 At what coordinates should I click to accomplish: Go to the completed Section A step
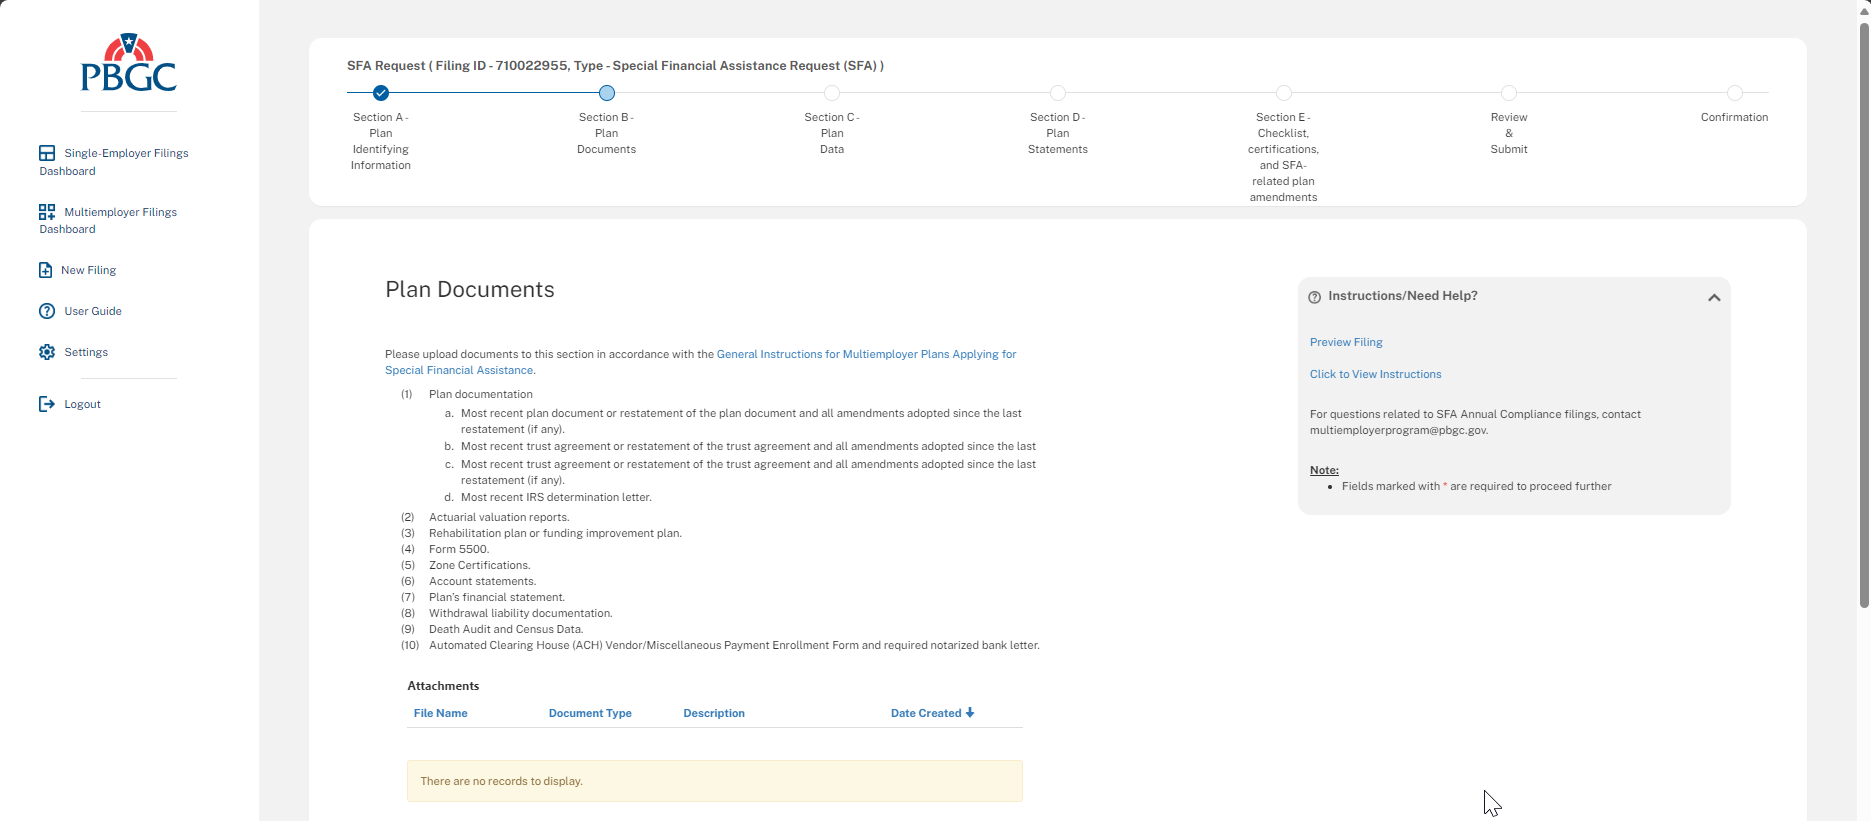pyautogui.click(x=381, y=93)
